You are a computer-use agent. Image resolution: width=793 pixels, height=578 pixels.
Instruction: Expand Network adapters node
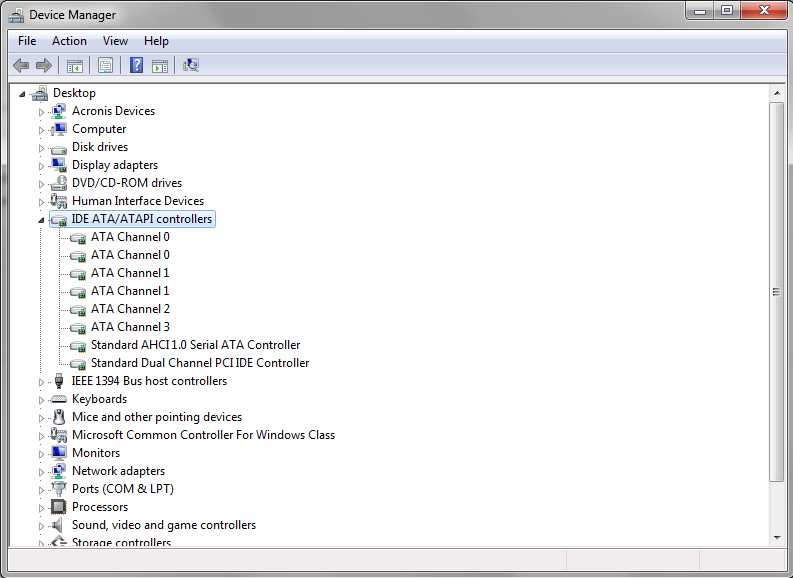(41, 472)
